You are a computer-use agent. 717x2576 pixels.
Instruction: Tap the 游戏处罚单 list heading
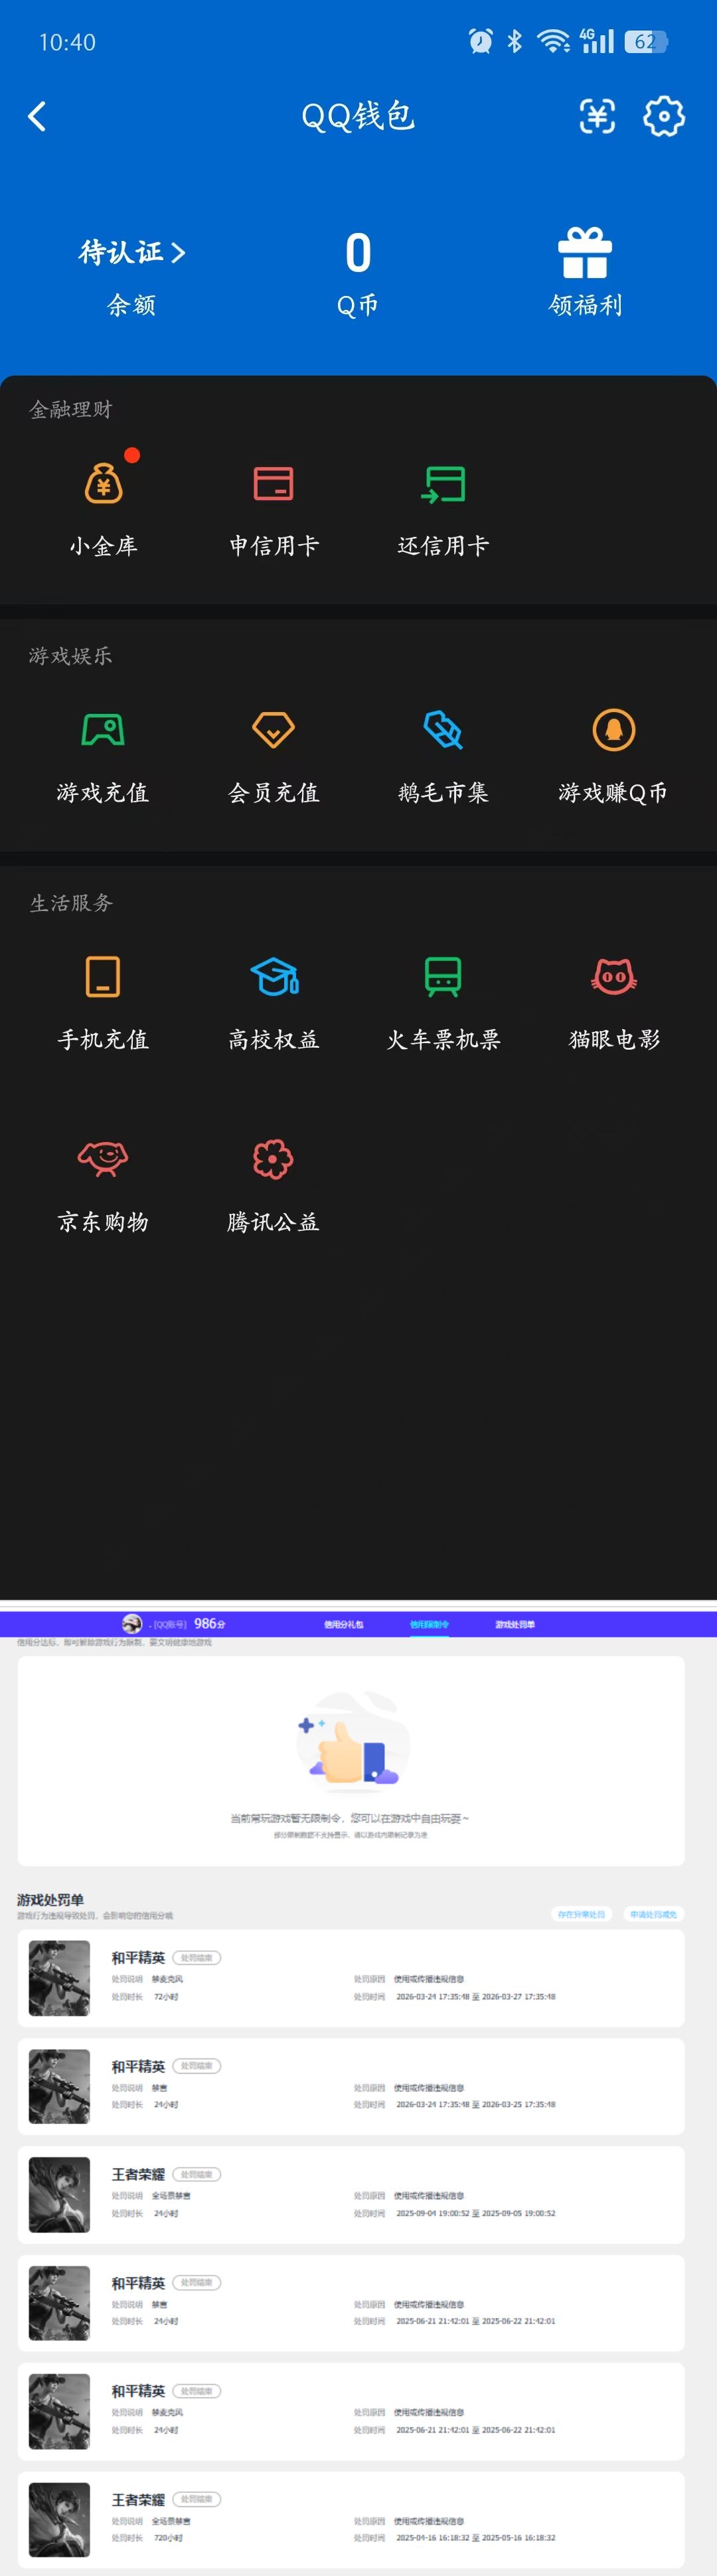(x=50, y=1899)
